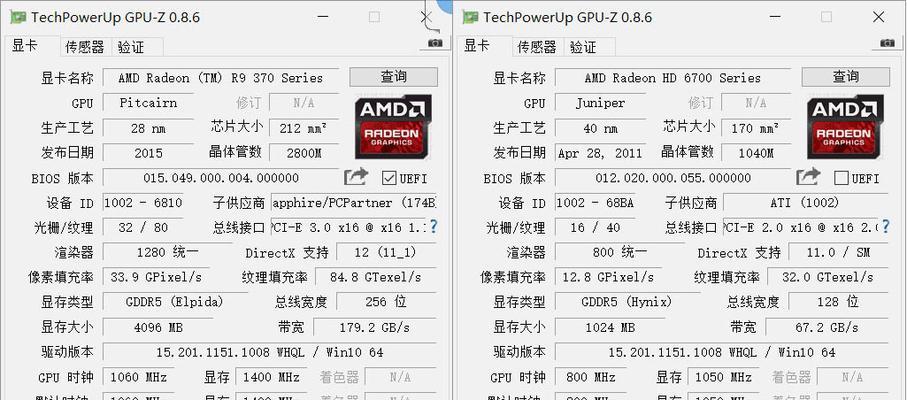Take screenshot with camera icon in left window
The image size is (907, 400).
coord(435,43)
